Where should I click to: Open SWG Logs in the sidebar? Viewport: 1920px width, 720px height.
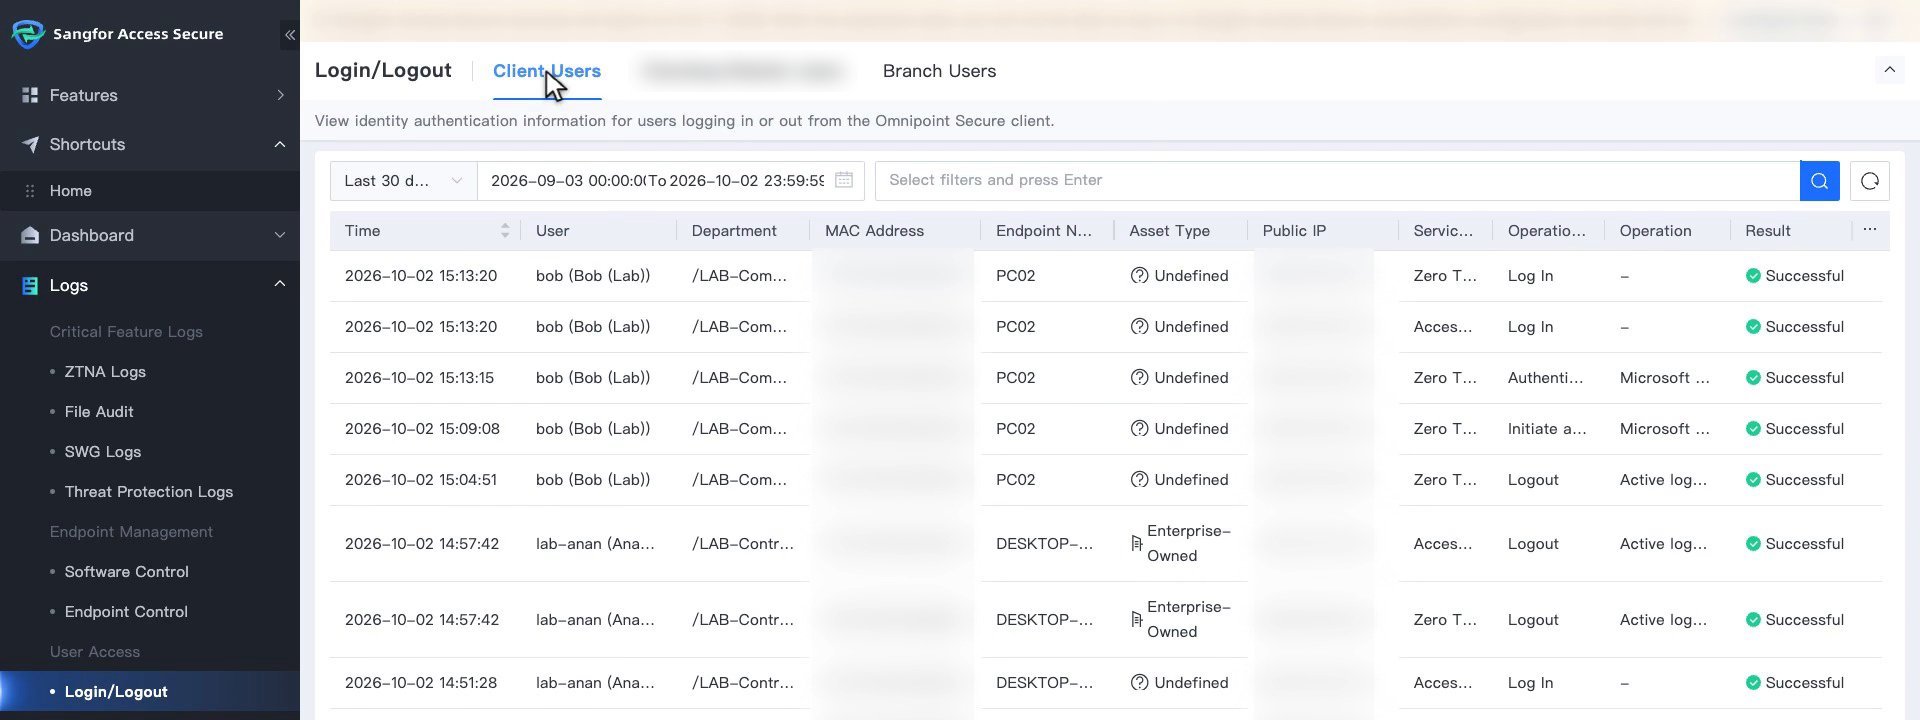coord(103,452)
